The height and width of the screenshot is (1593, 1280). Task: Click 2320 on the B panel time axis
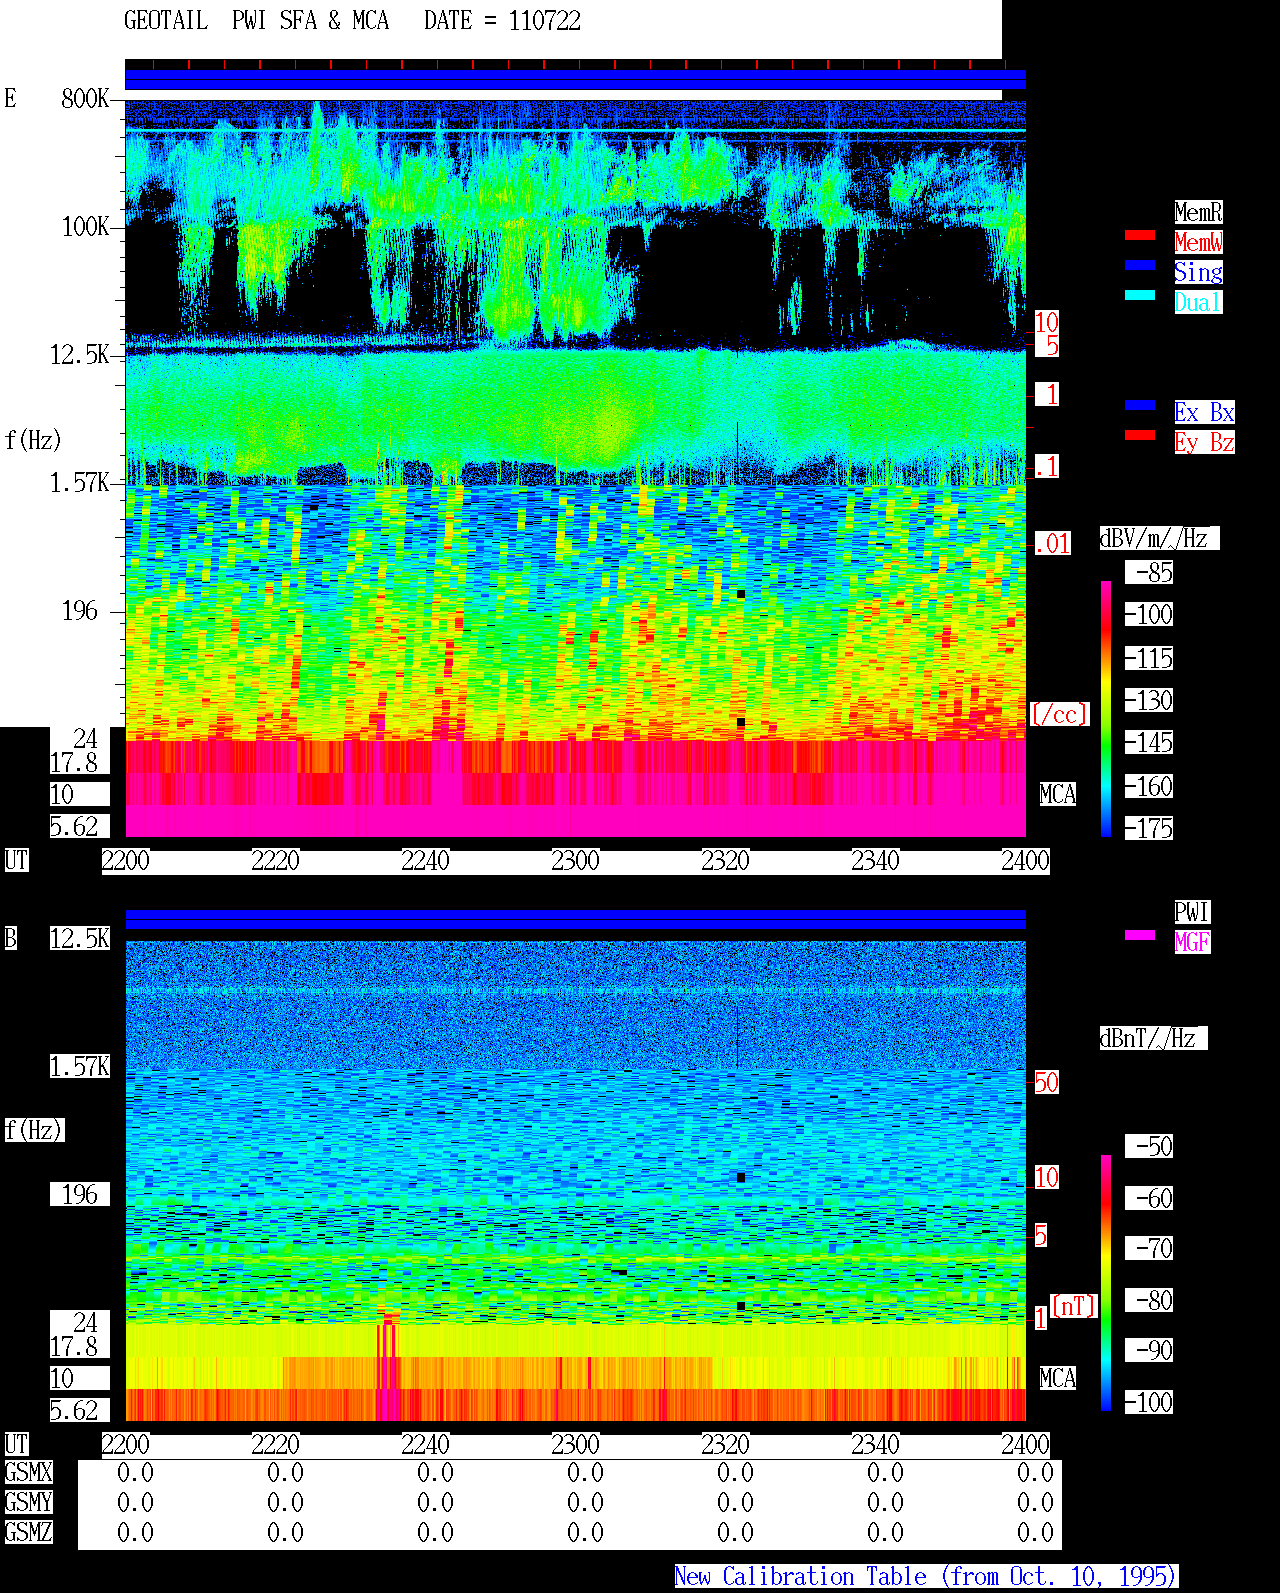[726, 1444]
